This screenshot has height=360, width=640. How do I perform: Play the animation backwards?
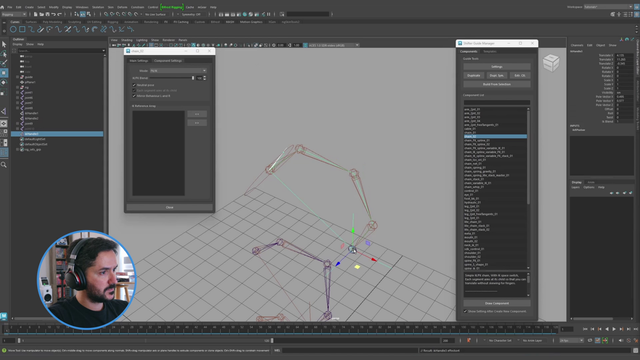coord(607,329)
